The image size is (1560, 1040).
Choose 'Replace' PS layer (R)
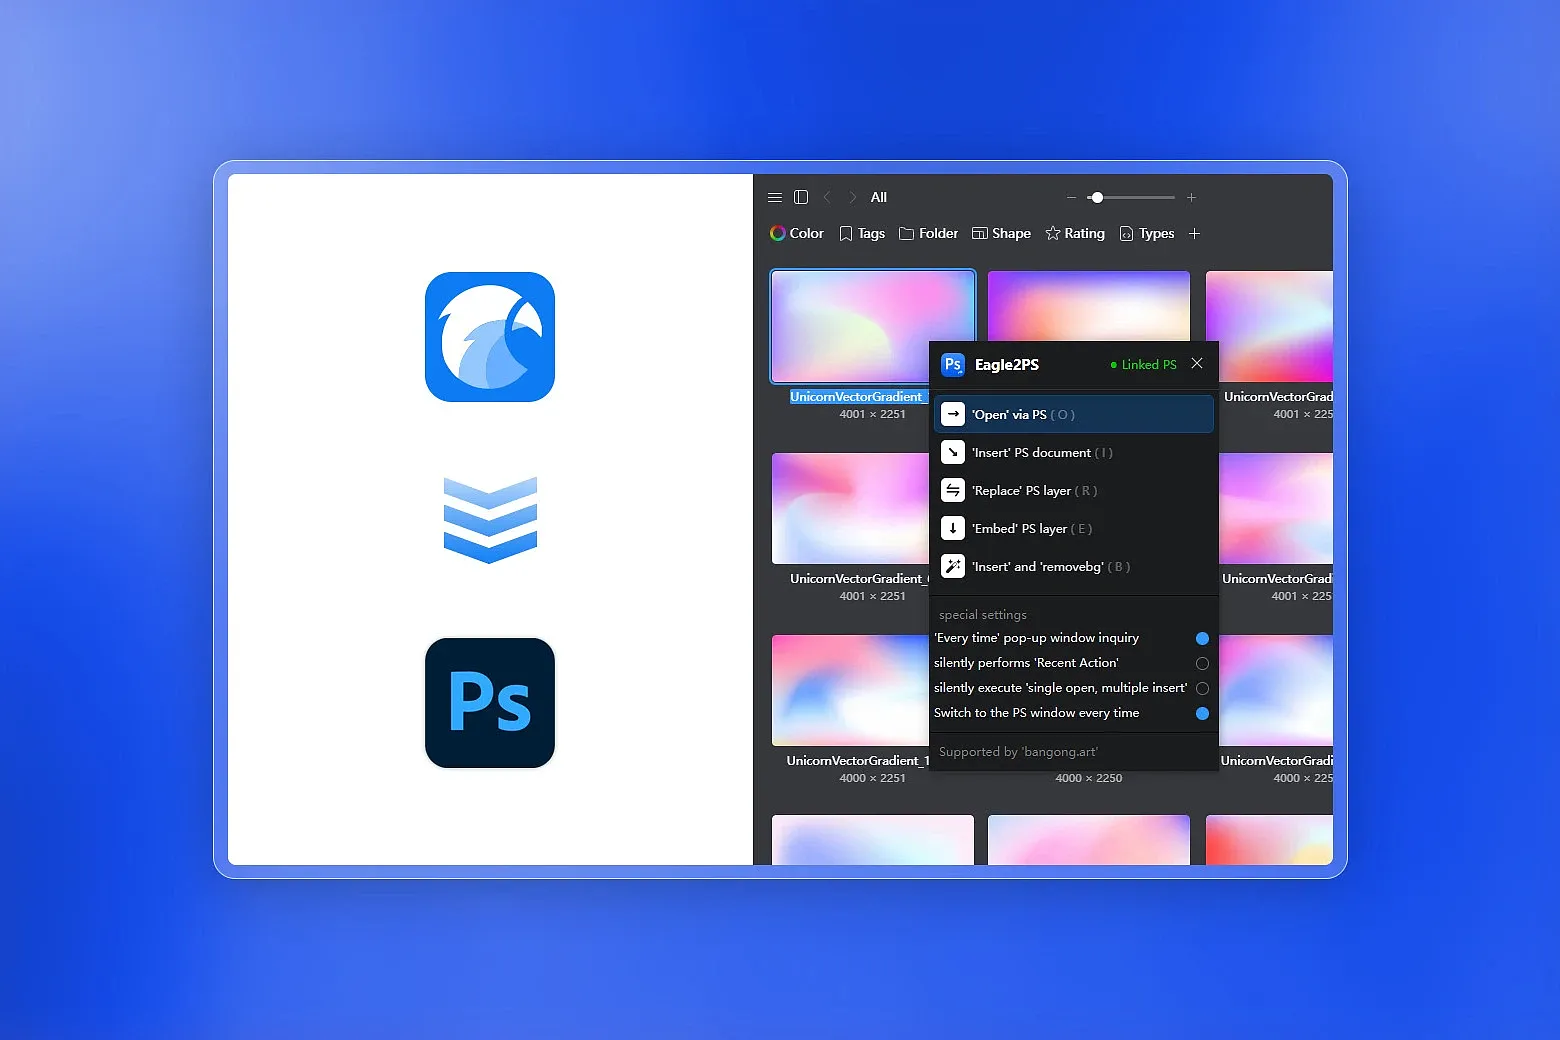[1074, 490]
